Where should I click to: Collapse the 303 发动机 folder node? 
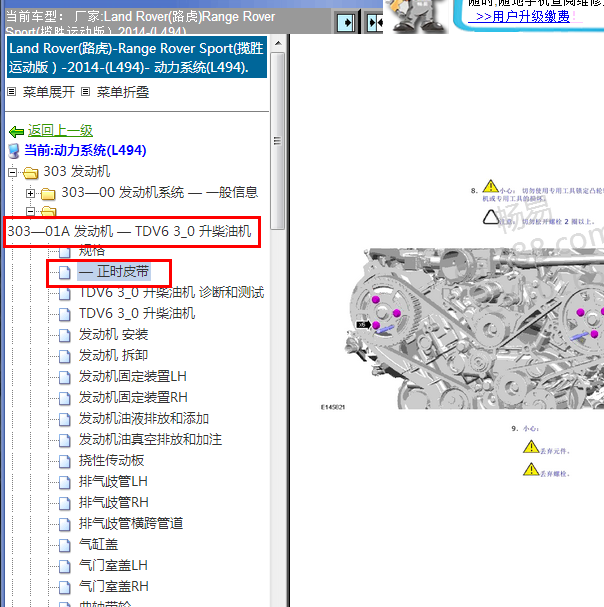pyautogui.click(x=12, y=172)
